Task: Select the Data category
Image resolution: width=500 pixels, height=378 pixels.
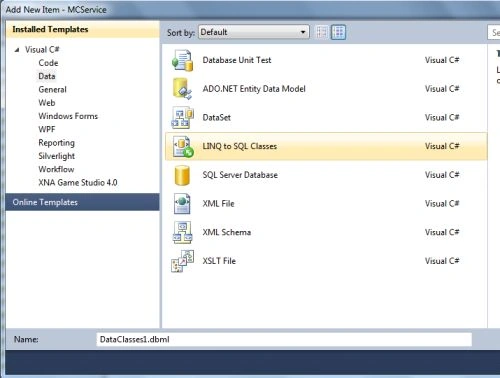Action: 47,76
